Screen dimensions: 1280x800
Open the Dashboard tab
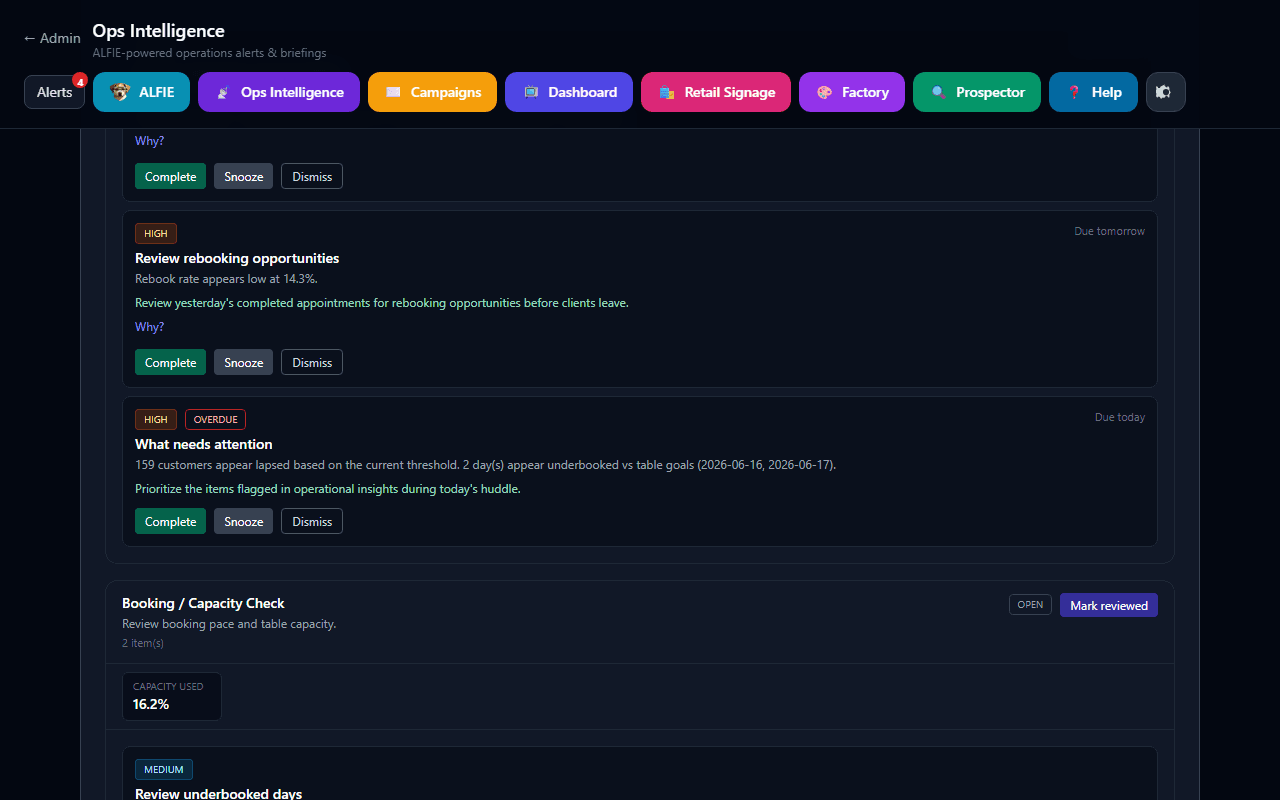coord(569,92)
